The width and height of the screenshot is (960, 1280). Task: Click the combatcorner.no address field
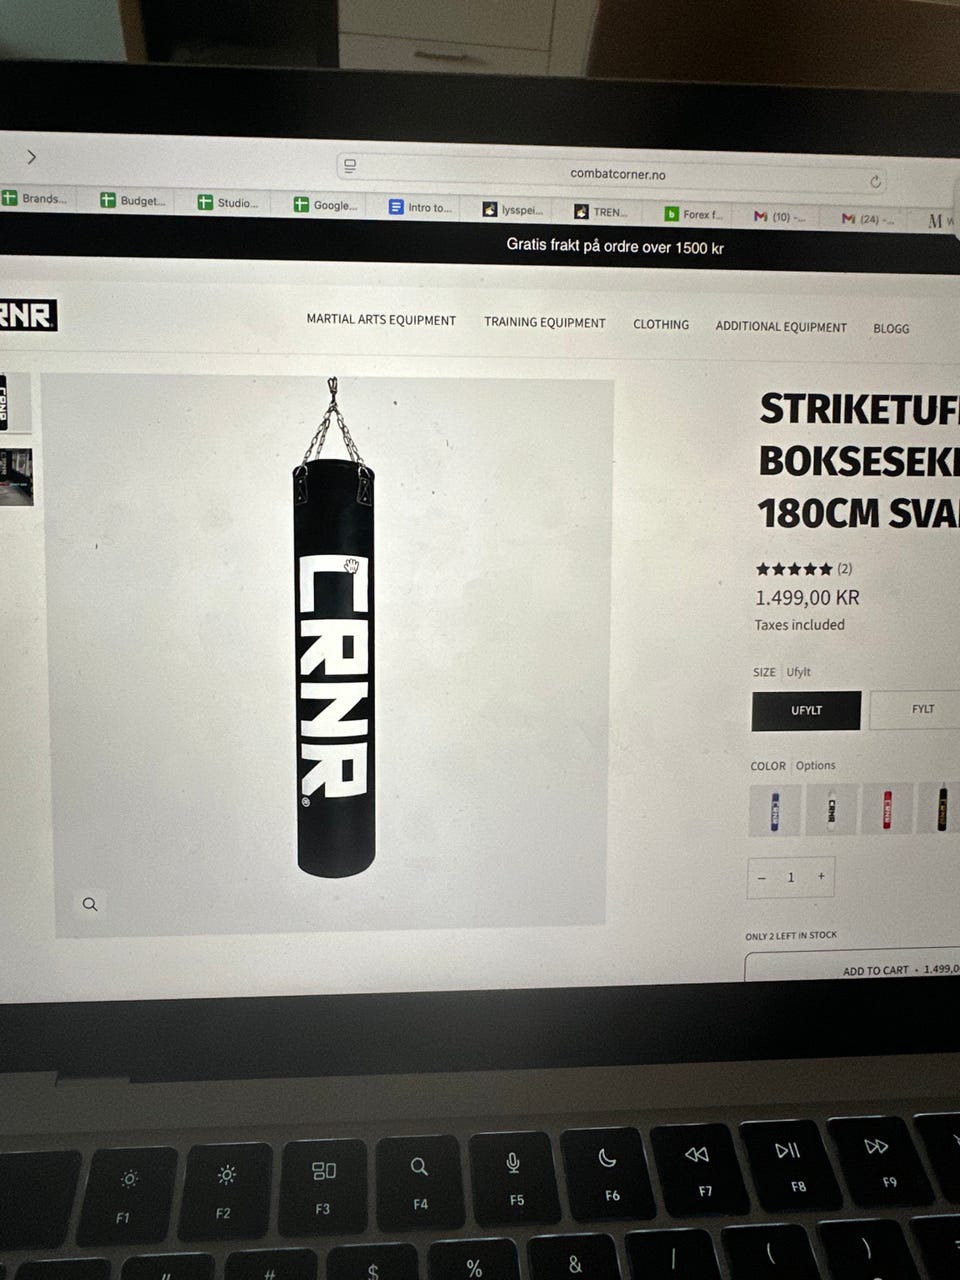point(617,173)
